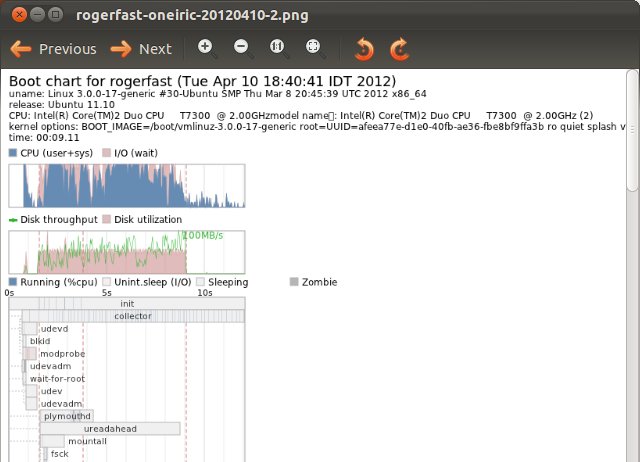Click the 200MB/s peak label

click(x=203, y=235)
